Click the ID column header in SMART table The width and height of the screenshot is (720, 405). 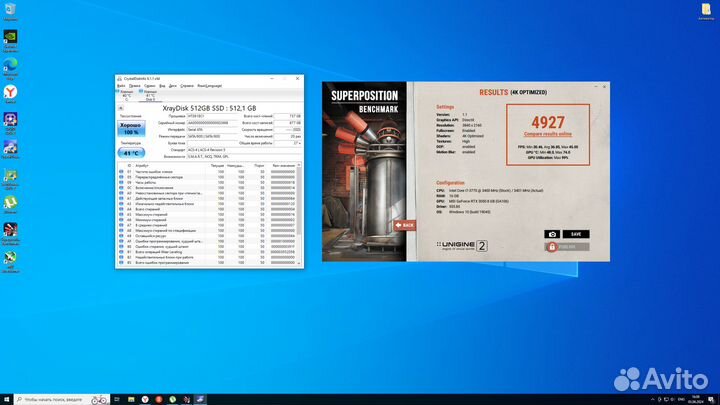click(x=129, y=166)
